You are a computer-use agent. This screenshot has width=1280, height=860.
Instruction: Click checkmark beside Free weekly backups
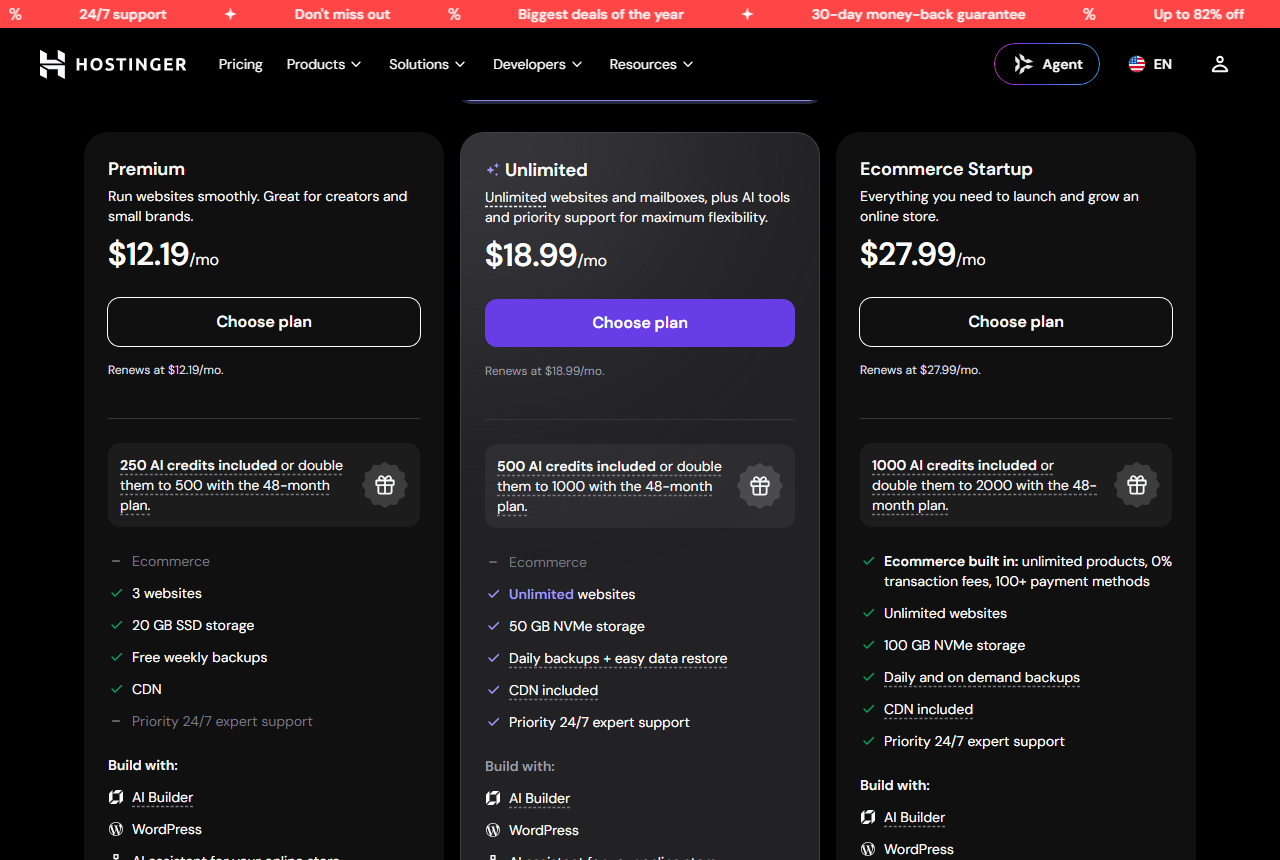click(x=117, y=657)
